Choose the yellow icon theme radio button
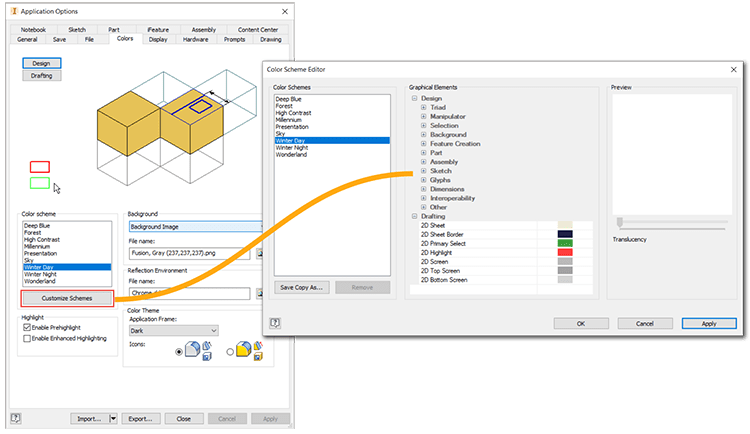 click(230, 352)
